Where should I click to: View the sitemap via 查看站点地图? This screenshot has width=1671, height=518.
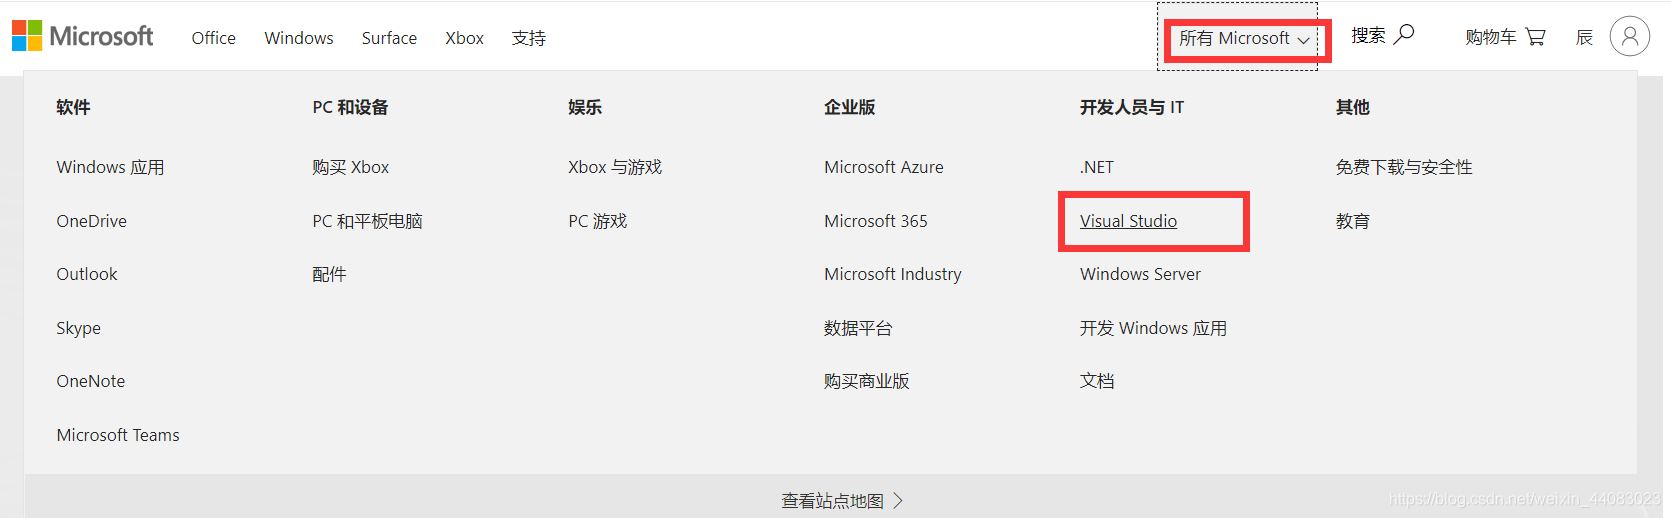(x=842, y=501)
